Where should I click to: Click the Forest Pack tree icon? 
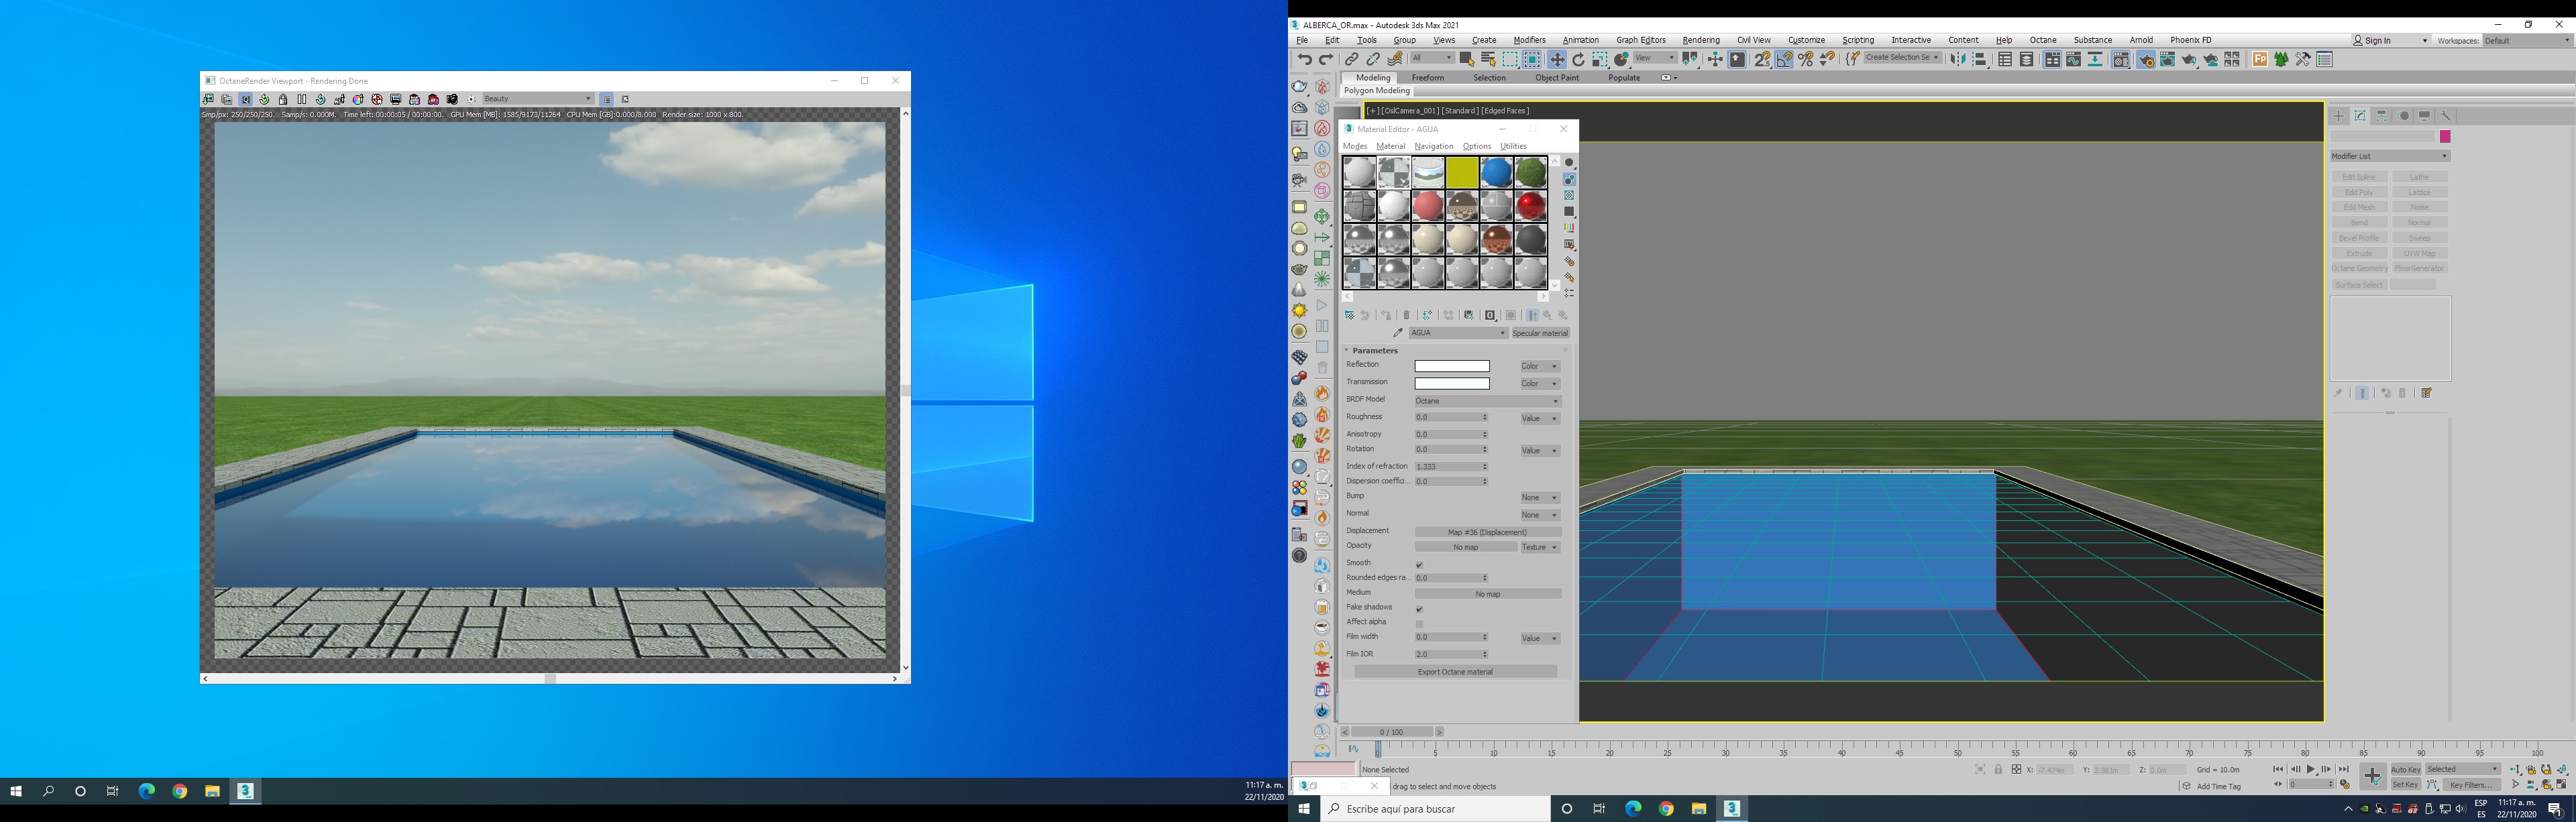pos(2281,60)
